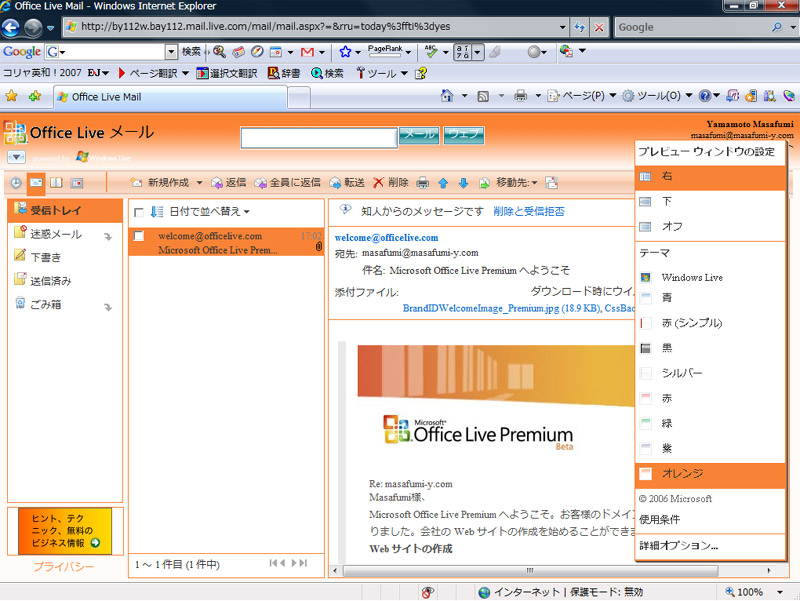Image resolution: width=800 pixels, height=601 pixels.
Task: Open the ページ翻訳 dropdown
Action: [185, 73]
